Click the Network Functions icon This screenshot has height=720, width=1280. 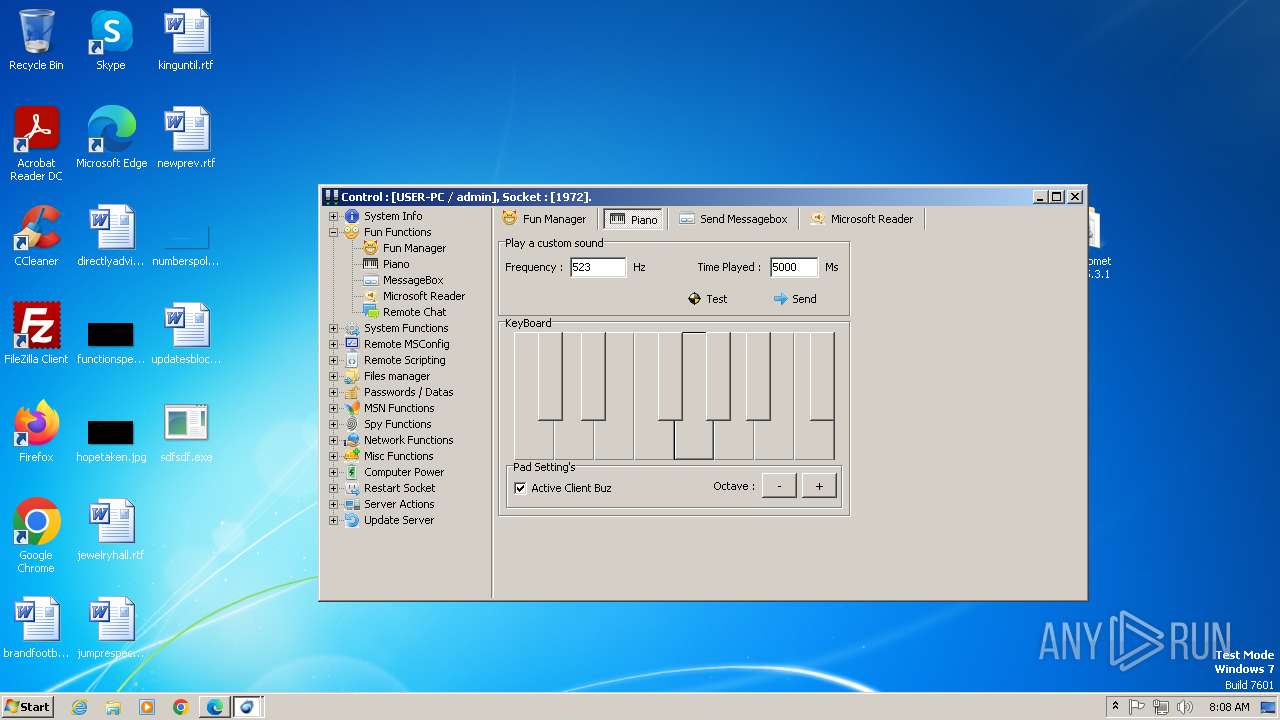point(351,440)
